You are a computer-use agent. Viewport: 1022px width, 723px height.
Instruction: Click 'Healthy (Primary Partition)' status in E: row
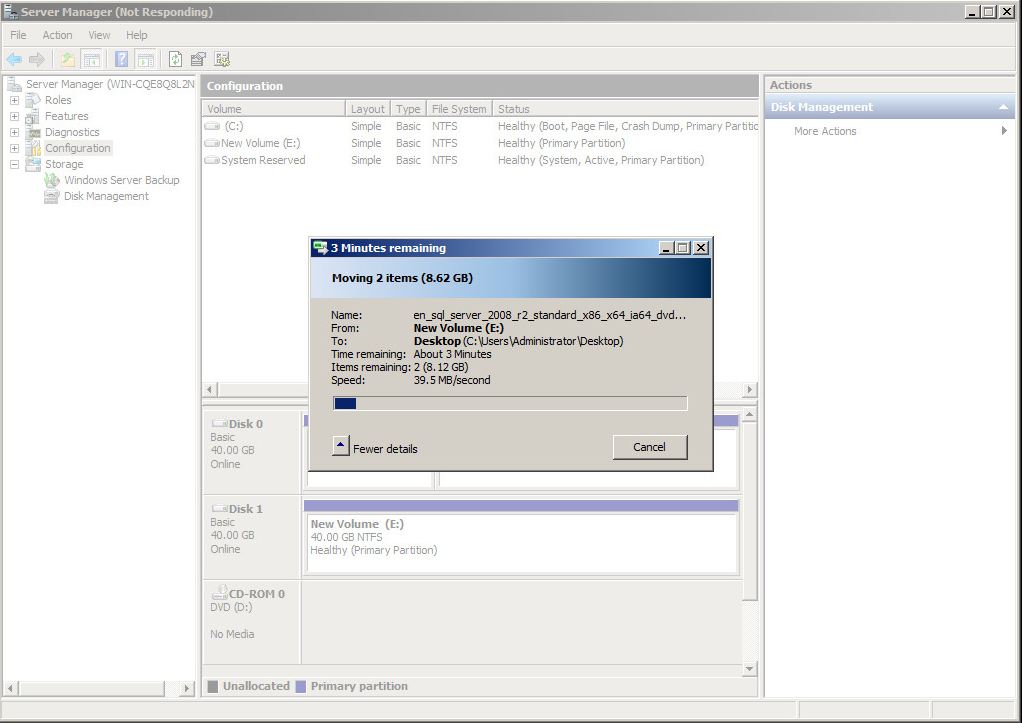point(561,143)
